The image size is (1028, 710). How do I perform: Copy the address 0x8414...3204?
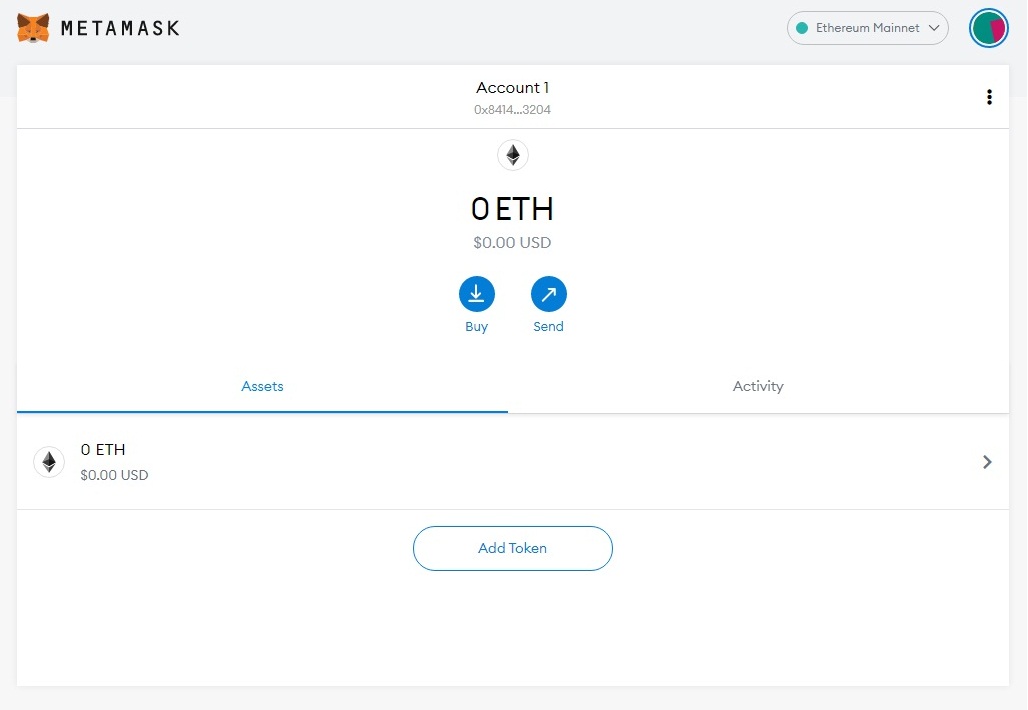[512, 110]
